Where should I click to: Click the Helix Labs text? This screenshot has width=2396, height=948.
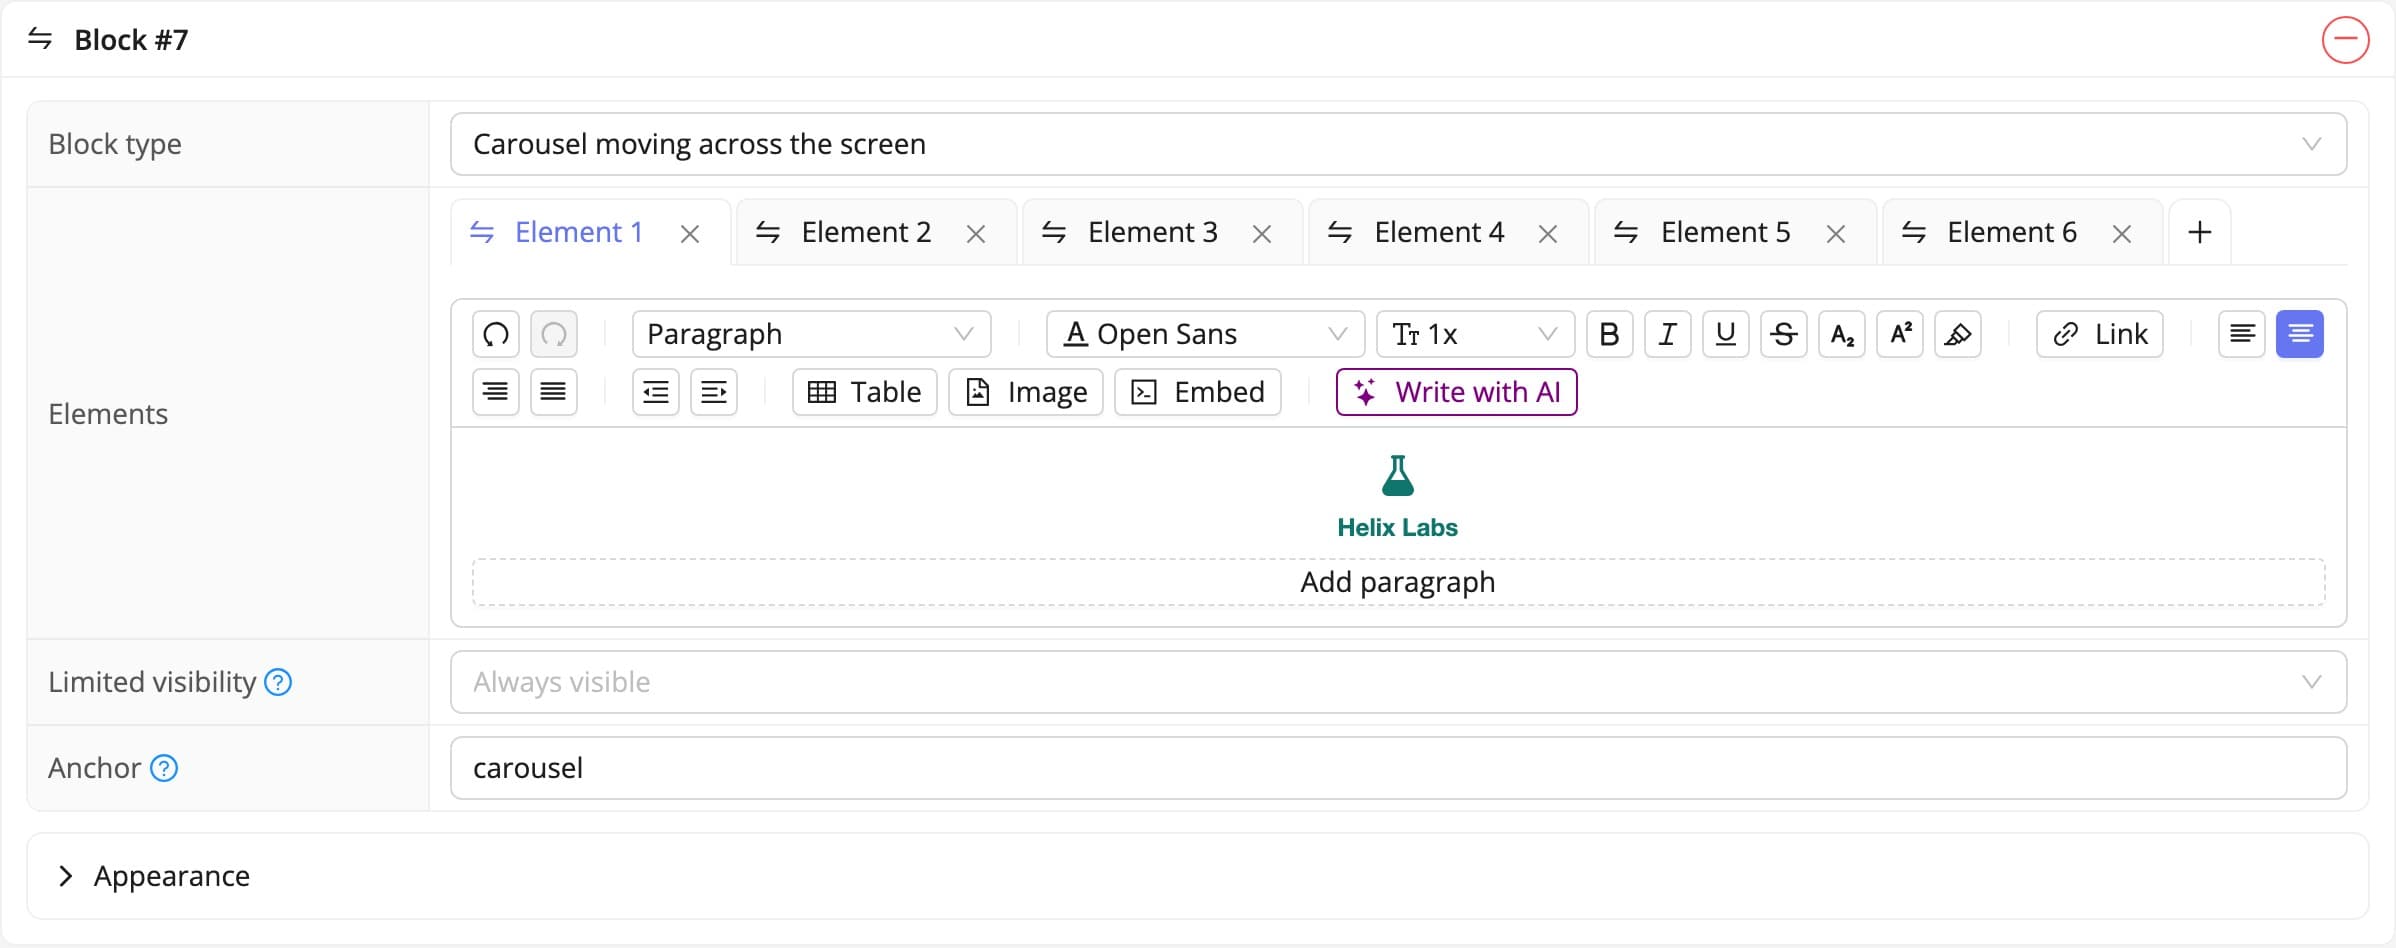[1398, 528]
